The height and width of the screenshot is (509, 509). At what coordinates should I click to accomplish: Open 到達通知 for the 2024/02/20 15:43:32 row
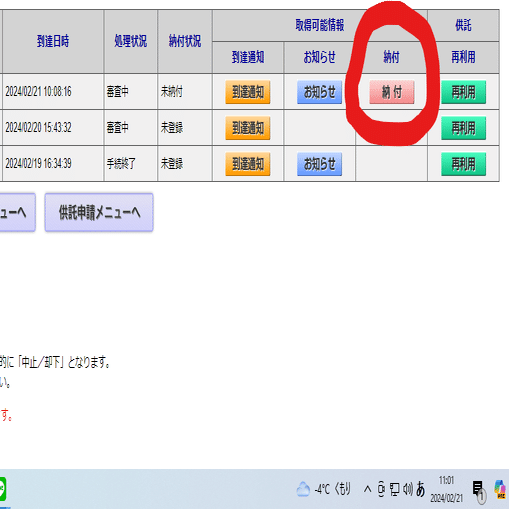[x=248, y=128]
